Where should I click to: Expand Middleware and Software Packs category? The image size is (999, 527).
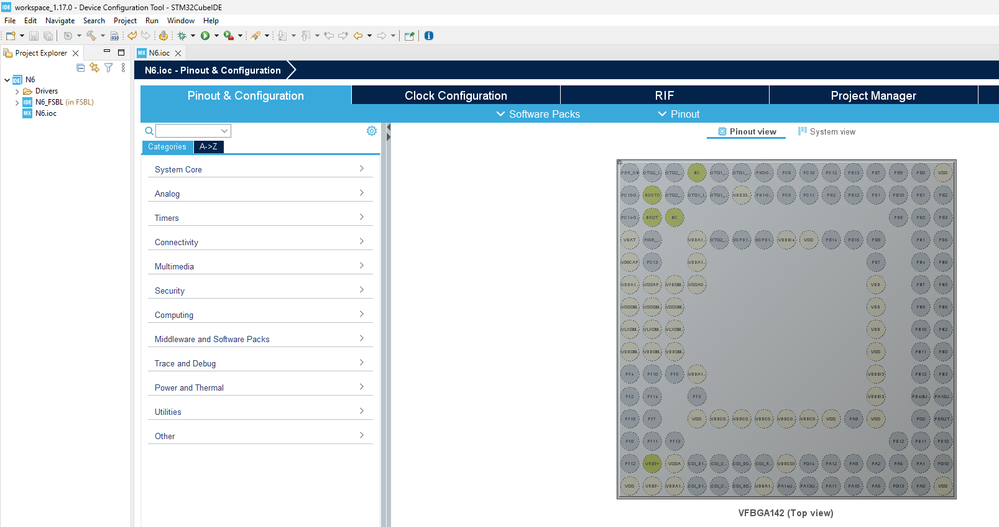coord(260,338)
